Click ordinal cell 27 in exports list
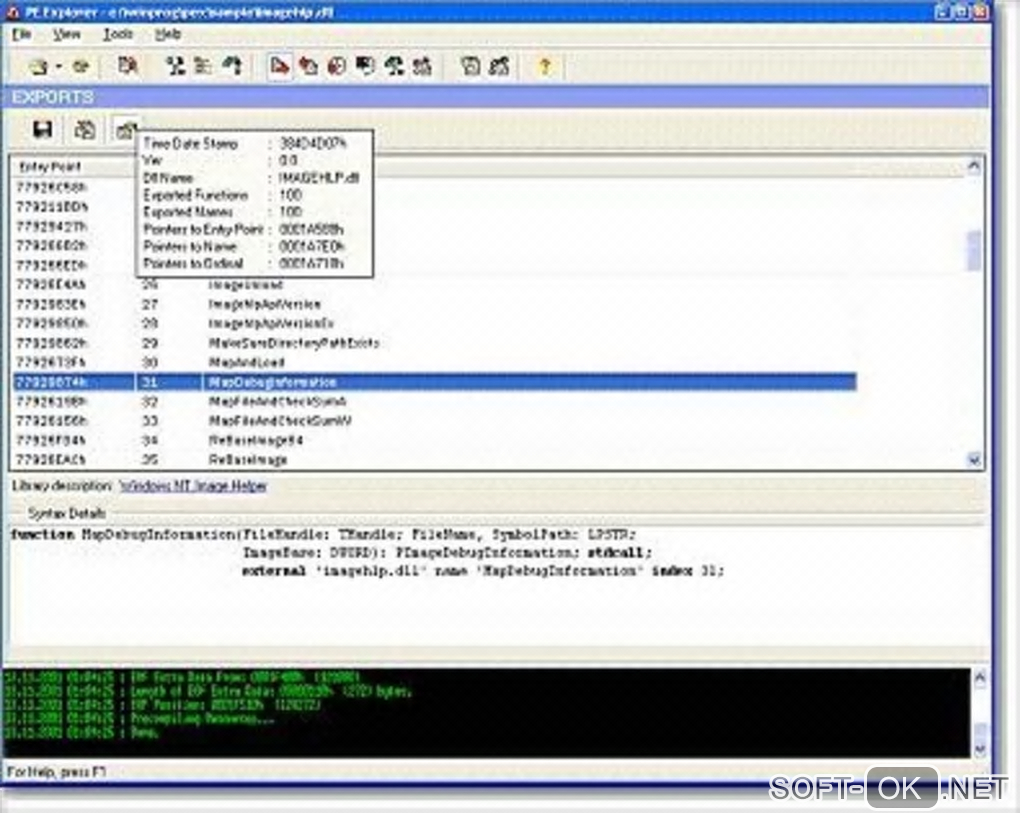 click(150, 304)
